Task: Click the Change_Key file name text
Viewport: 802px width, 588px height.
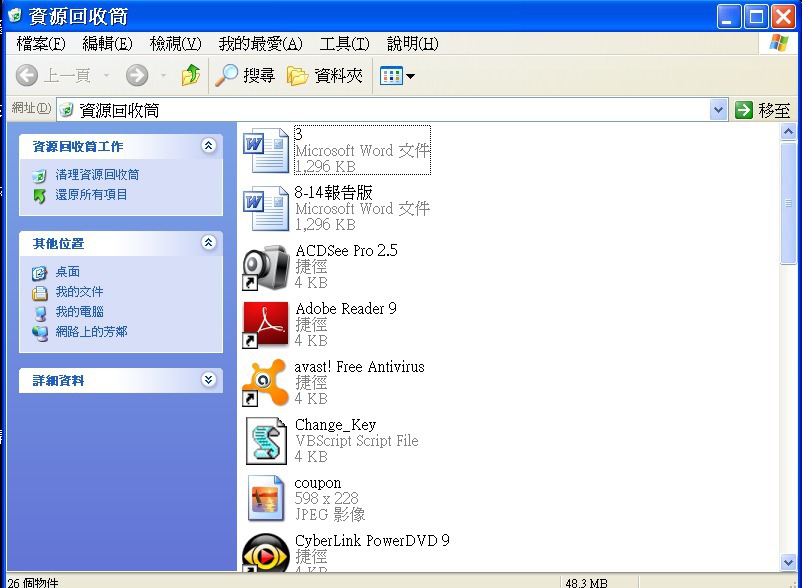Action: [336, 424]
